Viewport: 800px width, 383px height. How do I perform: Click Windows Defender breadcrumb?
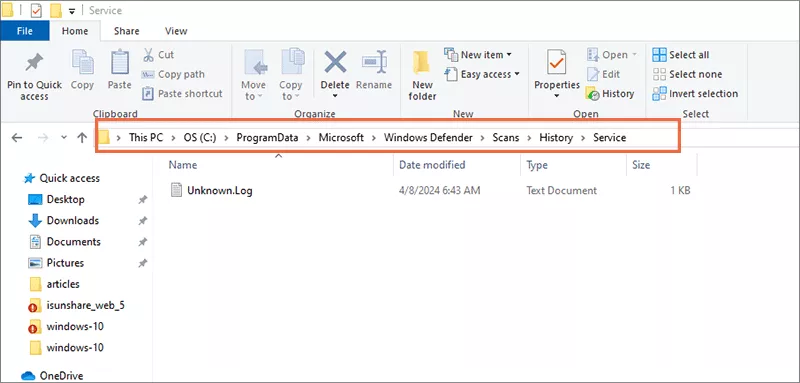pyautogui.click(x=428, y=138)
